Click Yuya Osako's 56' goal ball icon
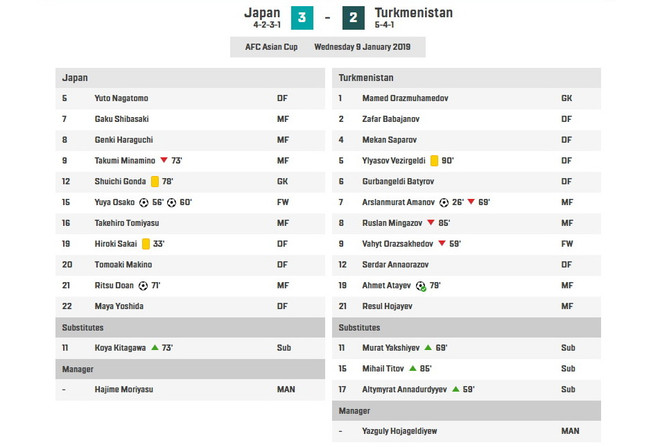This screenshot has height=447, width=660. tap(144, 202)
